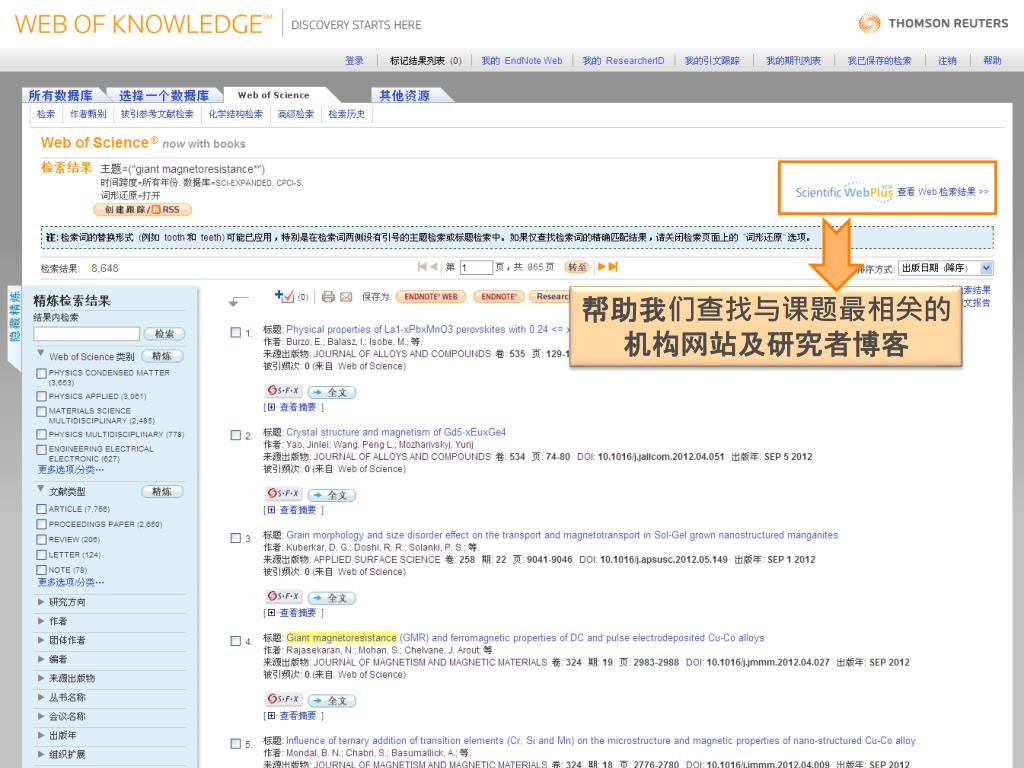Viewport: 1024px width, 768px height.
Task: Click the 登录 link
Action: tap(354, 61)
